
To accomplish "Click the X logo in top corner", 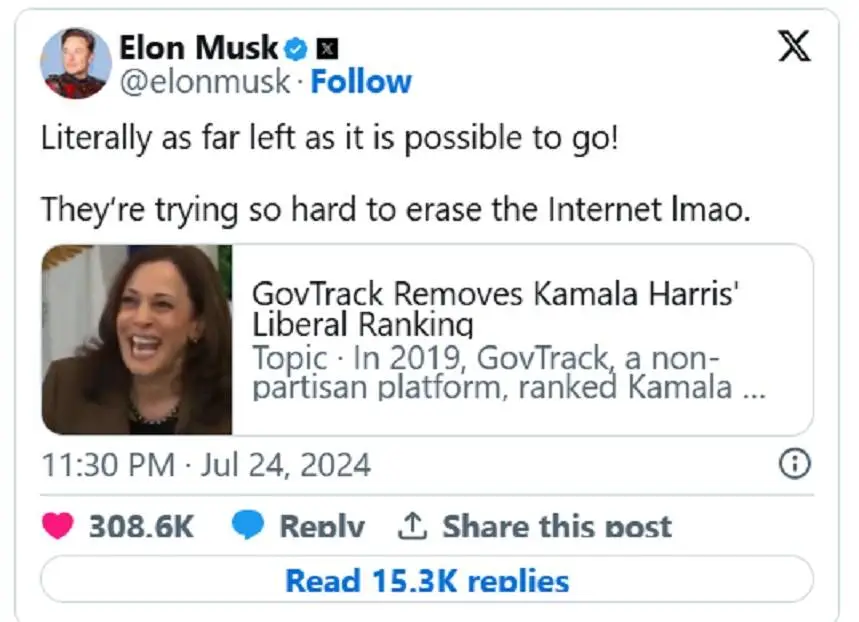I will click(x=795, y=45).
